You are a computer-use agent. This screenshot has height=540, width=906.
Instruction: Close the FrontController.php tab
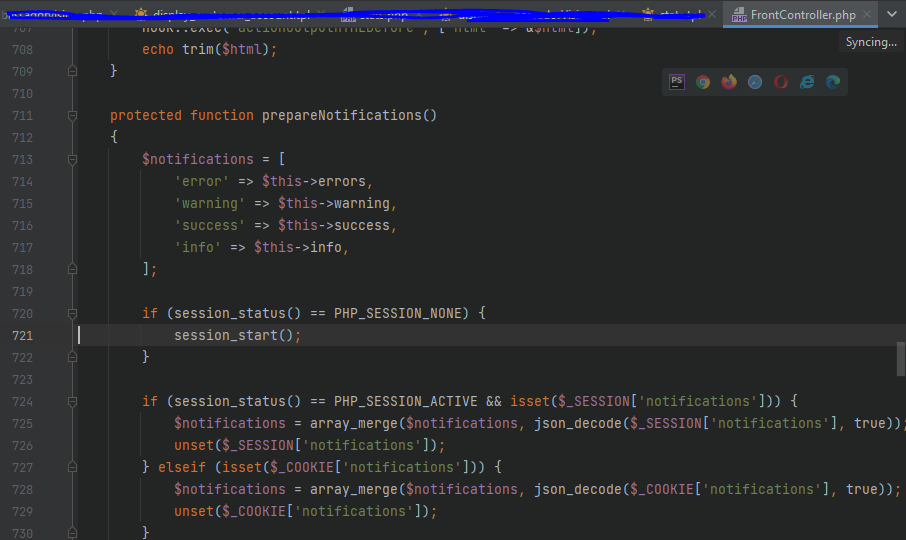pyautogui.click(x=867, y=14)
